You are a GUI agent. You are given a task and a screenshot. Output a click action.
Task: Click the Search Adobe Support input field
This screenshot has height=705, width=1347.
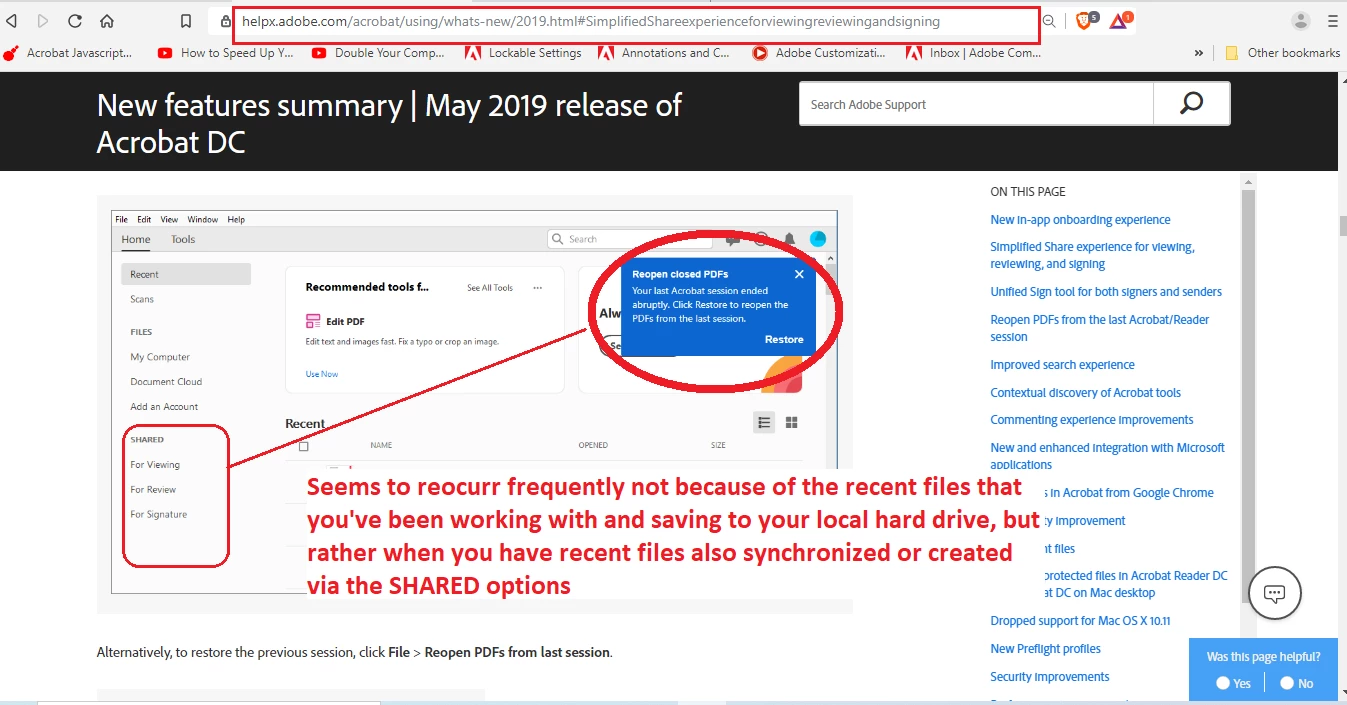976,104
